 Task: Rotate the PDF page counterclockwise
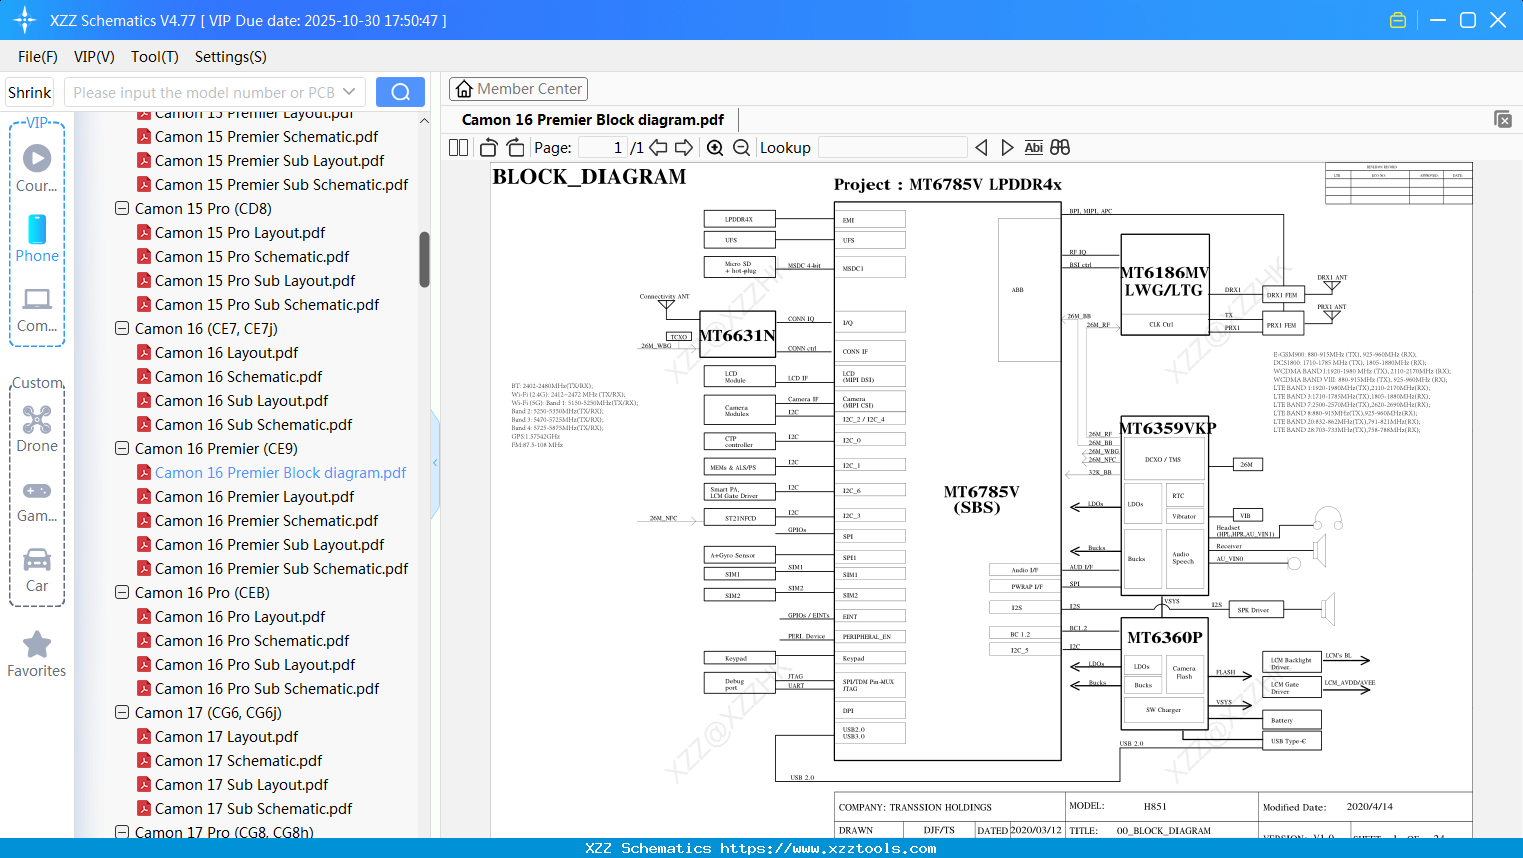[487, 147]
